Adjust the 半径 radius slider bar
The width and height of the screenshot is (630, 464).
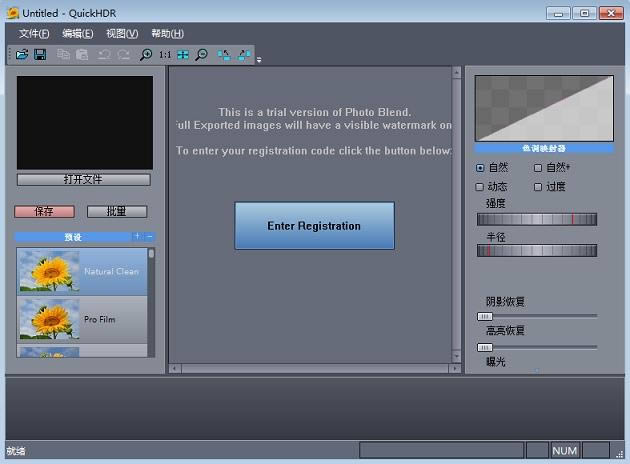(x=536, y=251)
